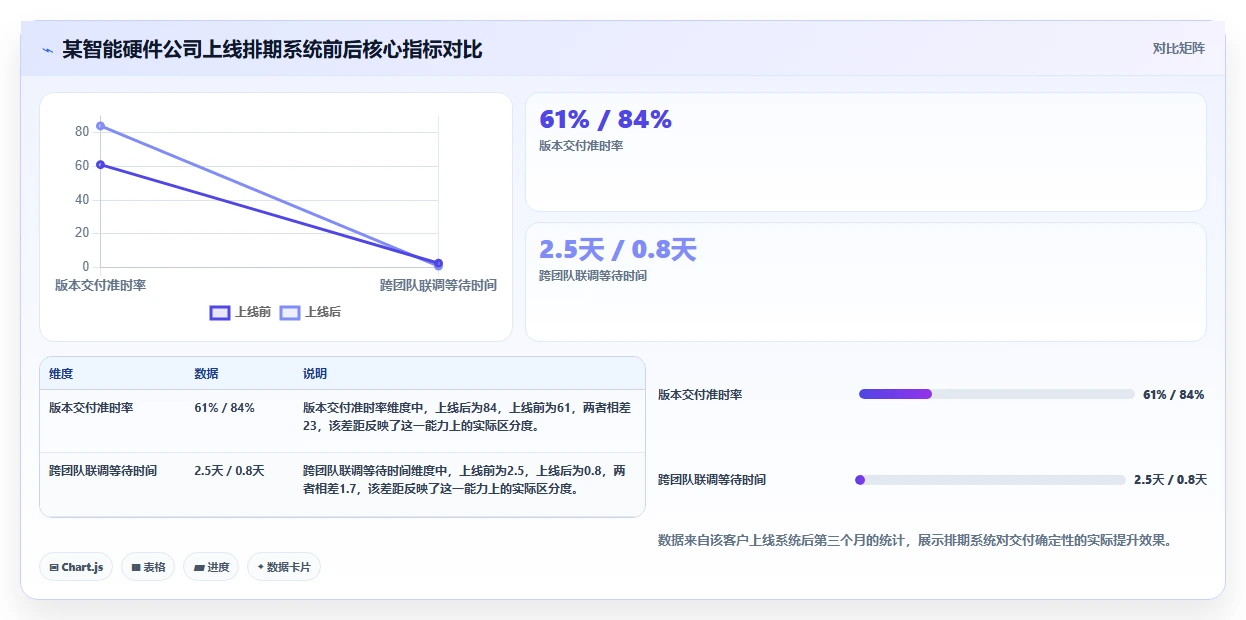Select the 数据卡片 tag chip
The image size is (1246, 620).
[284, 567]
